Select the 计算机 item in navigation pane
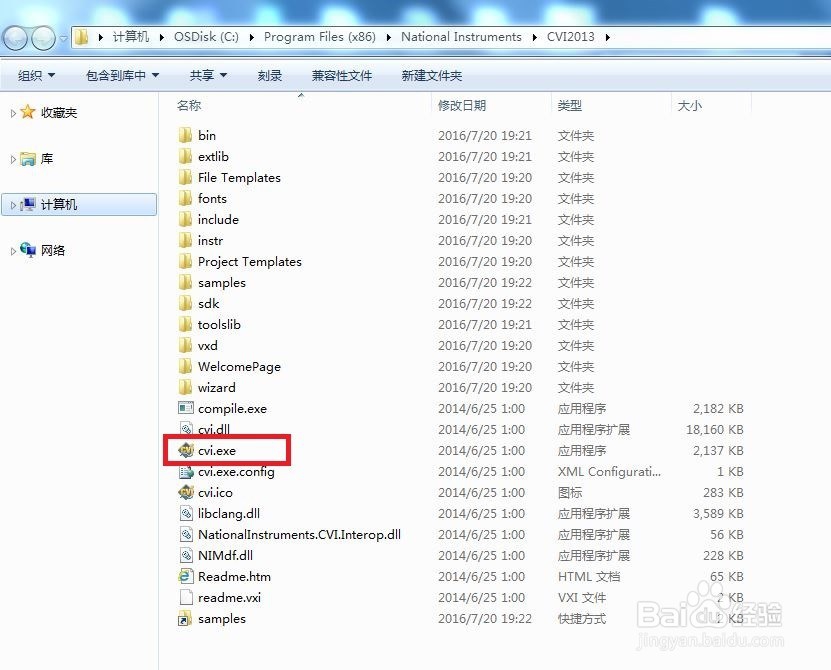The image size is (831, 670). (79, 205)
